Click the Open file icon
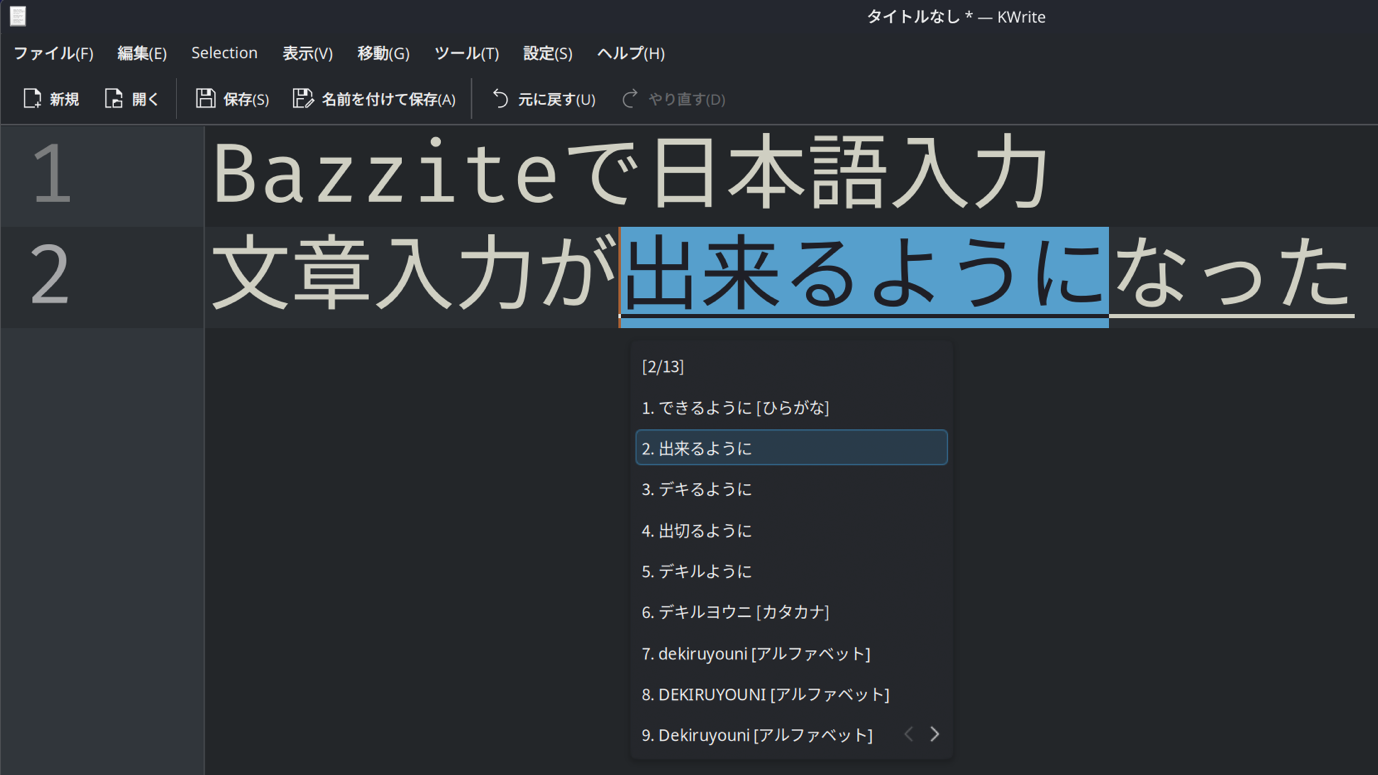Image resolution: width=1378 pixels, height=775 pixels. coord(114,98)
